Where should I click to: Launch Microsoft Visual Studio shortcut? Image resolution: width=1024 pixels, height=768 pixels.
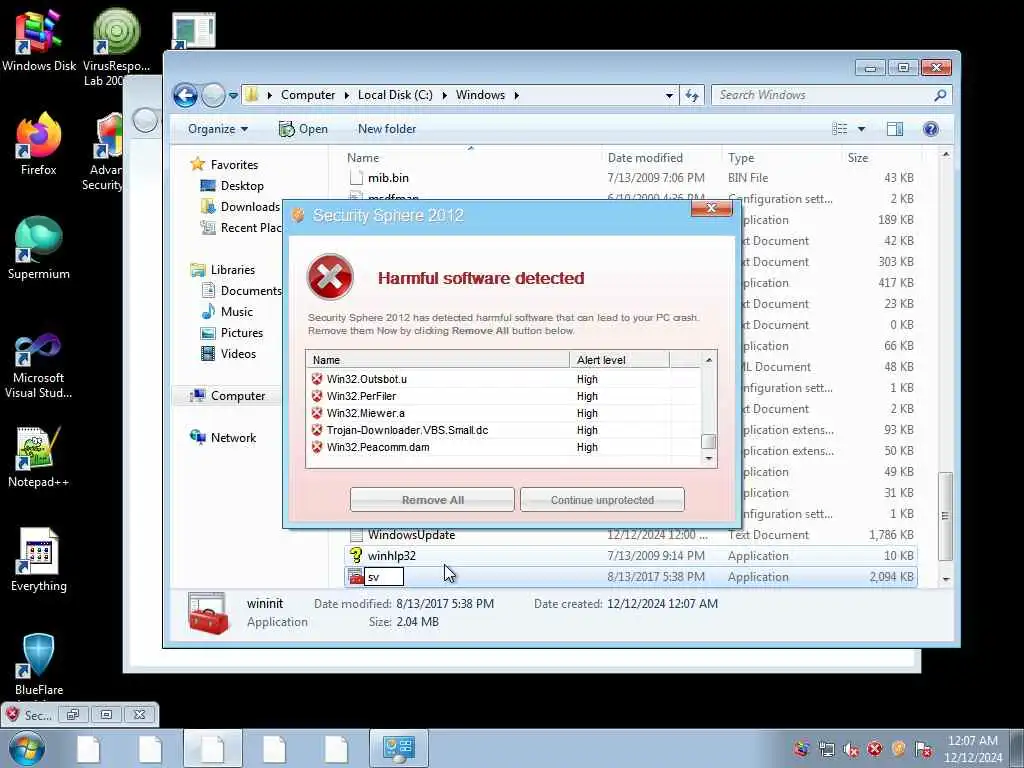point(39,366)
